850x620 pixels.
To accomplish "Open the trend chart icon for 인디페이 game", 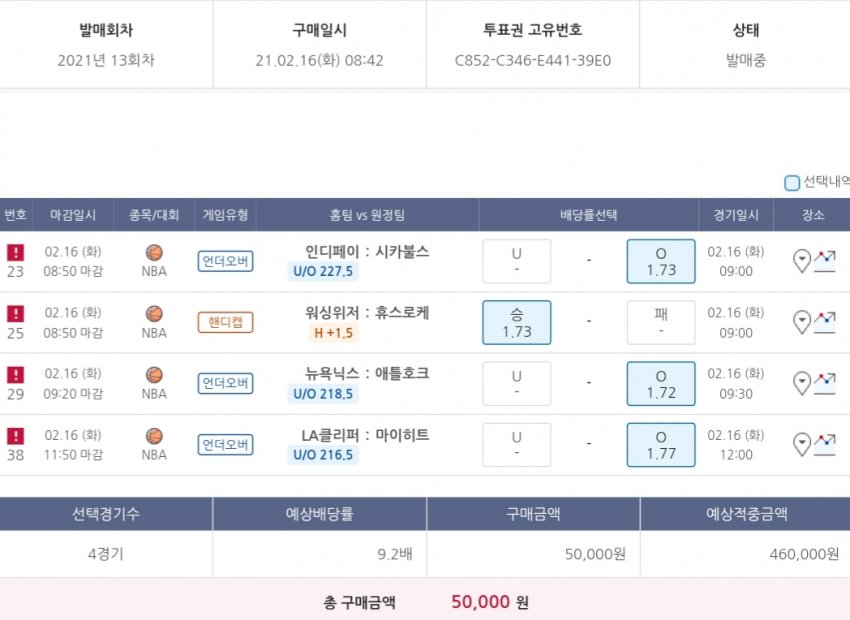I will pos(825,261).
